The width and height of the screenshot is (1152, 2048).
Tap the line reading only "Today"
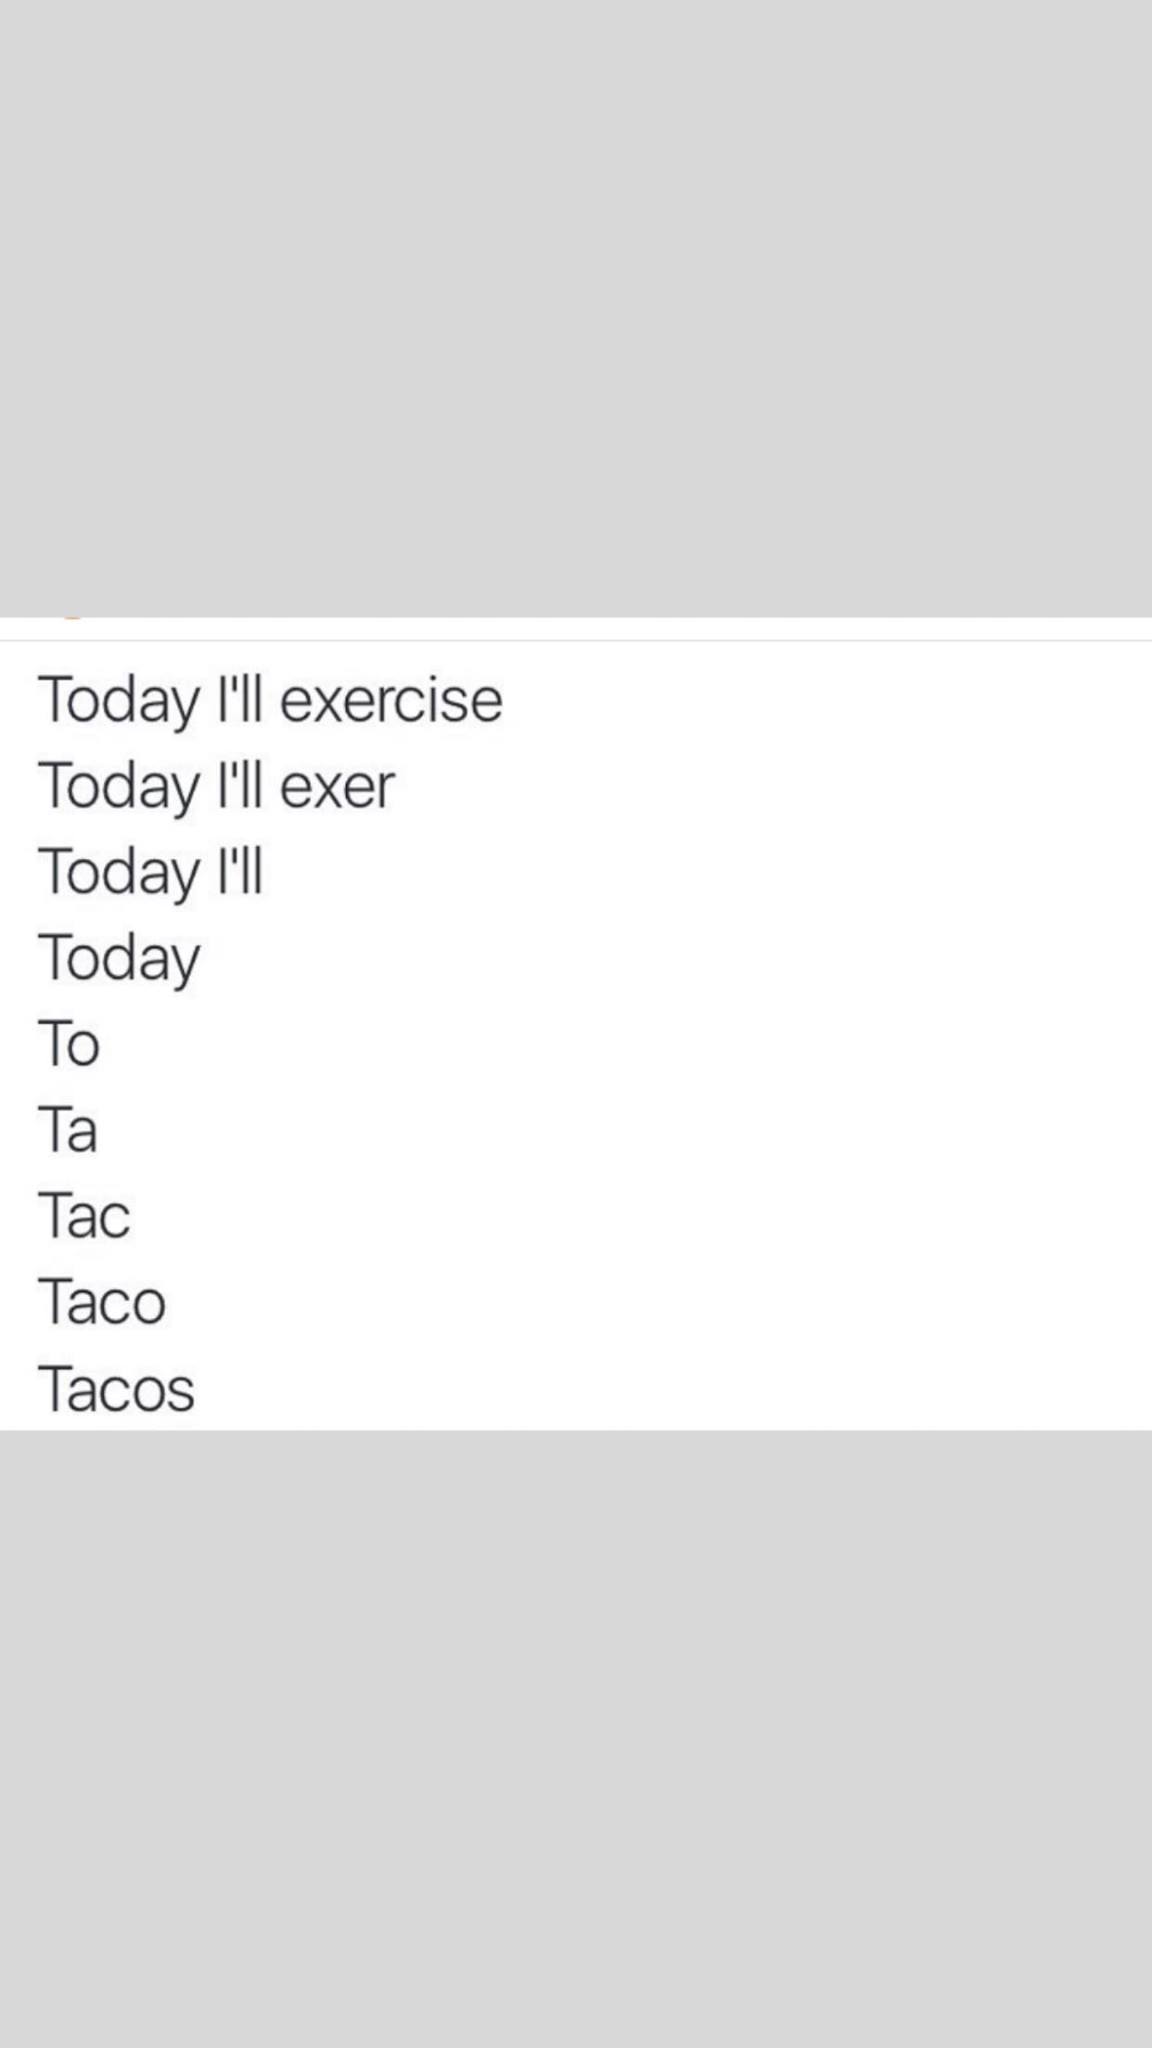coord(119,958)
